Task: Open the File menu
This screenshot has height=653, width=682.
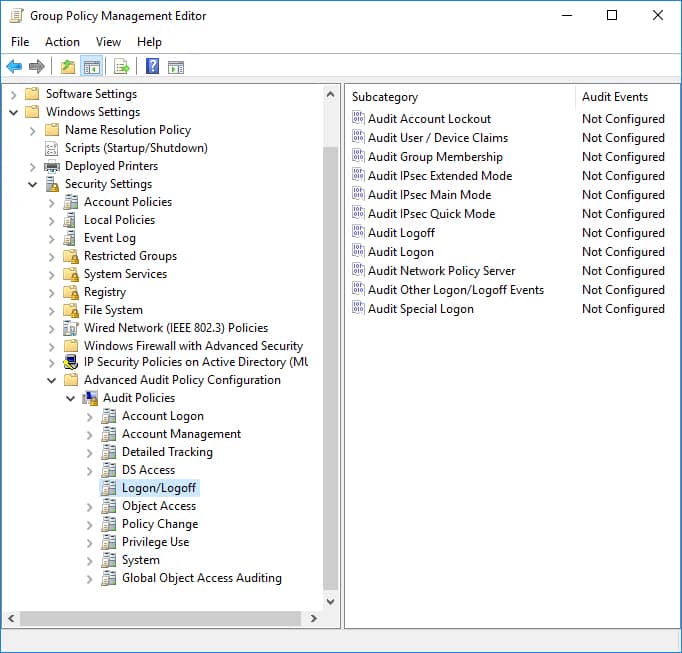Action: [20, 42]
